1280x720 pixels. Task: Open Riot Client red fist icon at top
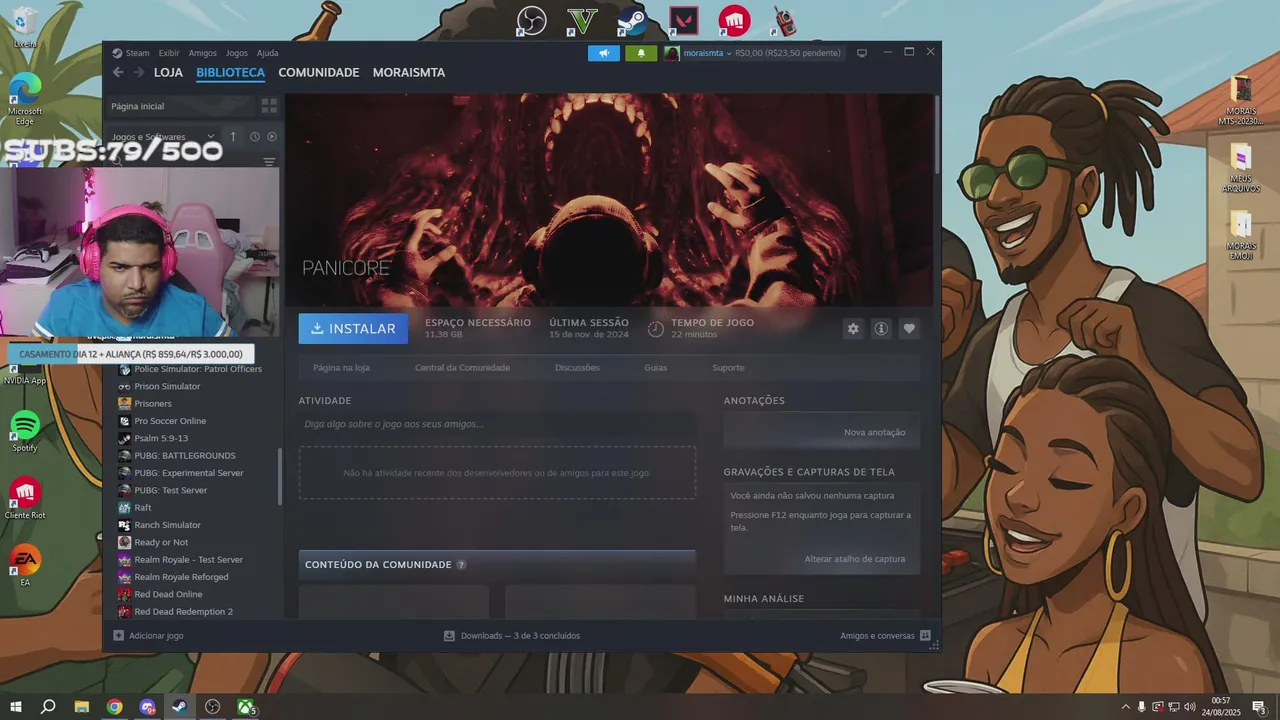(734, 20)
